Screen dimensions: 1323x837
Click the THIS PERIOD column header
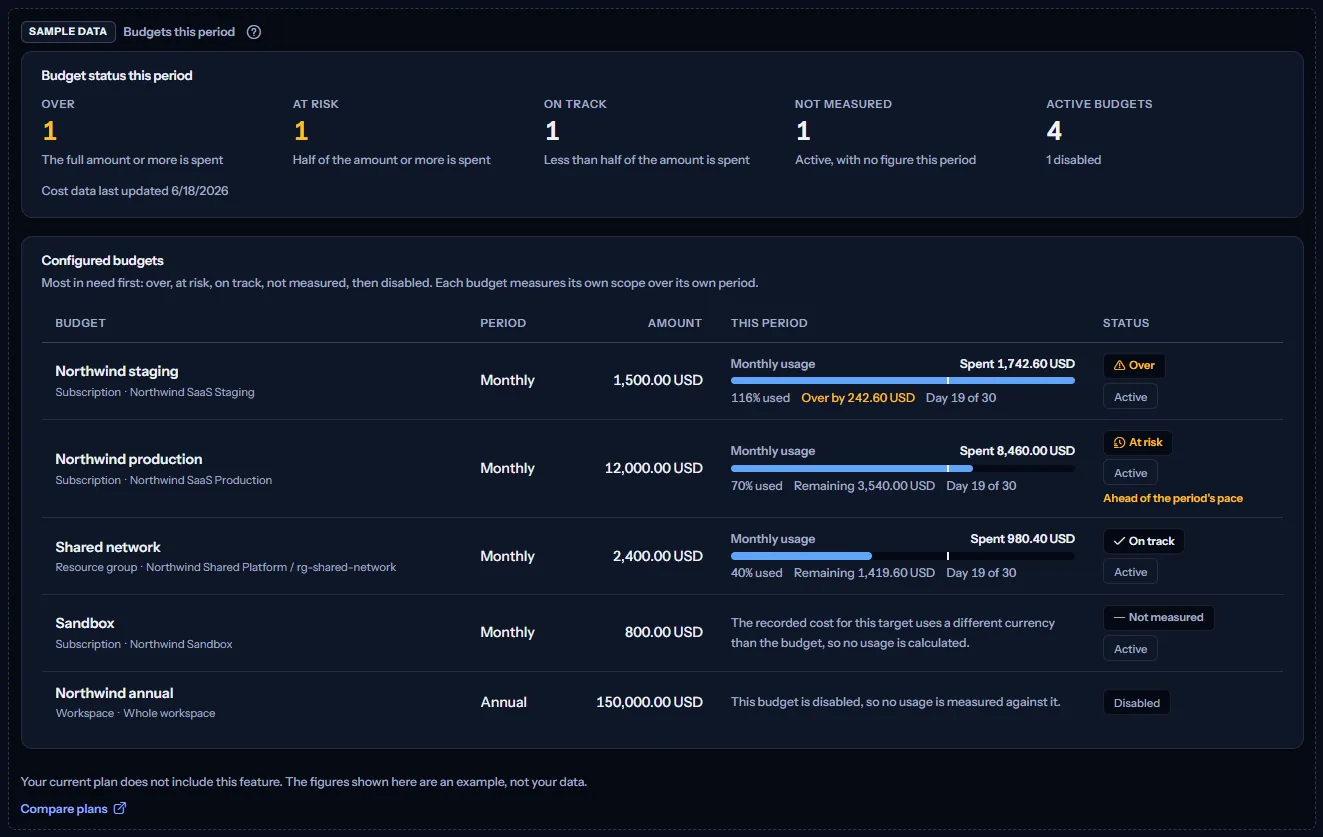(769, 323)
